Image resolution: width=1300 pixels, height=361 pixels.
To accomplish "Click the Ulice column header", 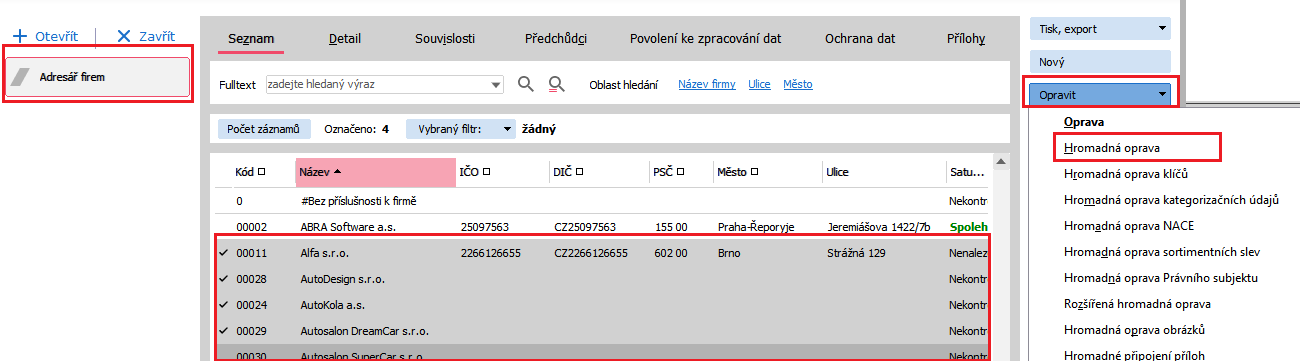I will pos(837,172).
